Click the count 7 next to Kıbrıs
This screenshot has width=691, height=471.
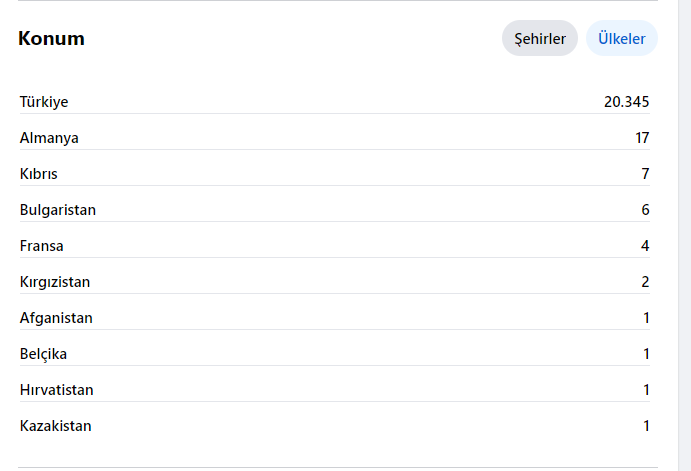(x=645, y=174)
